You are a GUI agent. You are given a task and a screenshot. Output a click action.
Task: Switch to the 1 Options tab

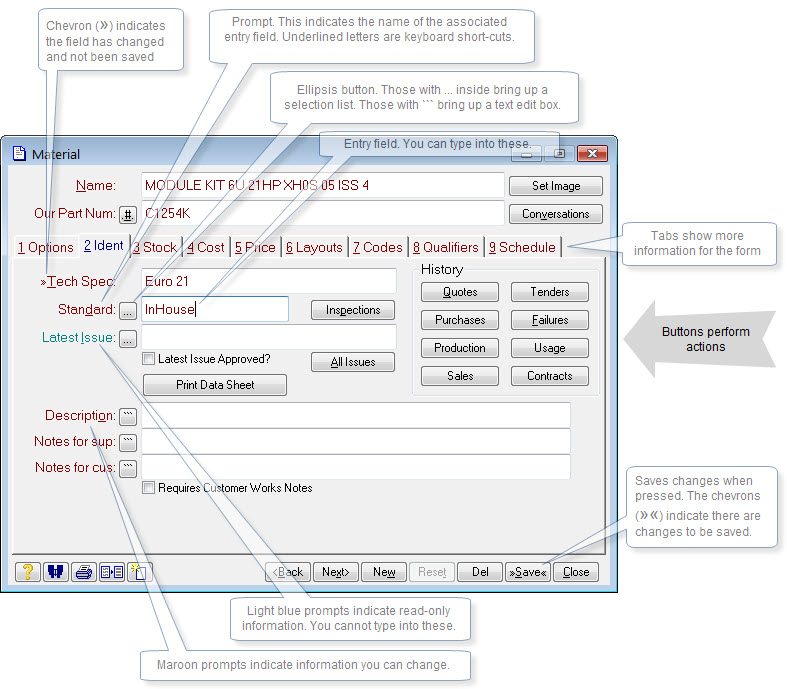coord(46,247)
